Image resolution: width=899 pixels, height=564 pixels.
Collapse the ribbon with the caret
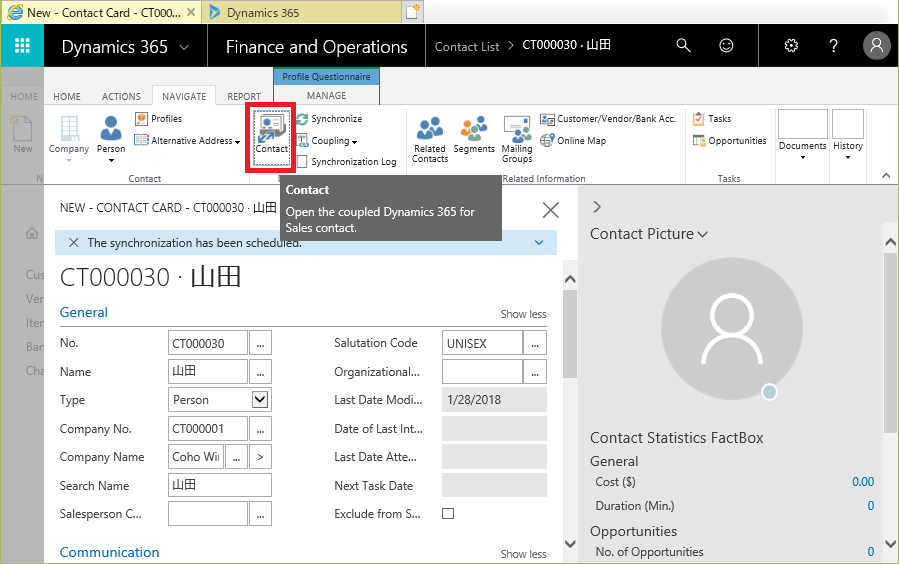coord(886,176)
